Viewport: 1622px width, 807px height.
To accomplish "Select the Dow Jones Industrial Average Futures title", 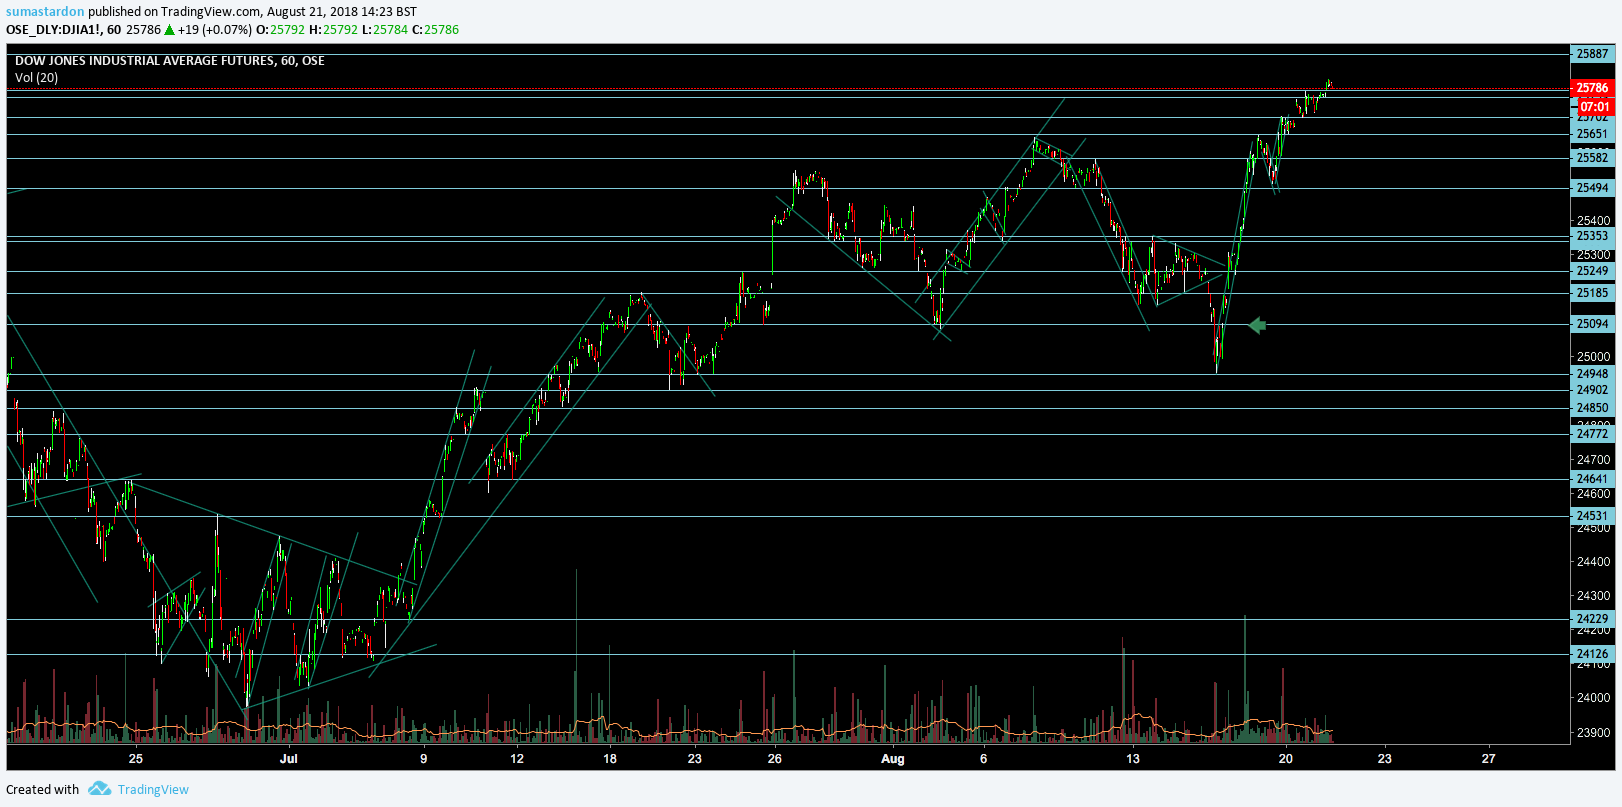I will click(x=170, y=61).
